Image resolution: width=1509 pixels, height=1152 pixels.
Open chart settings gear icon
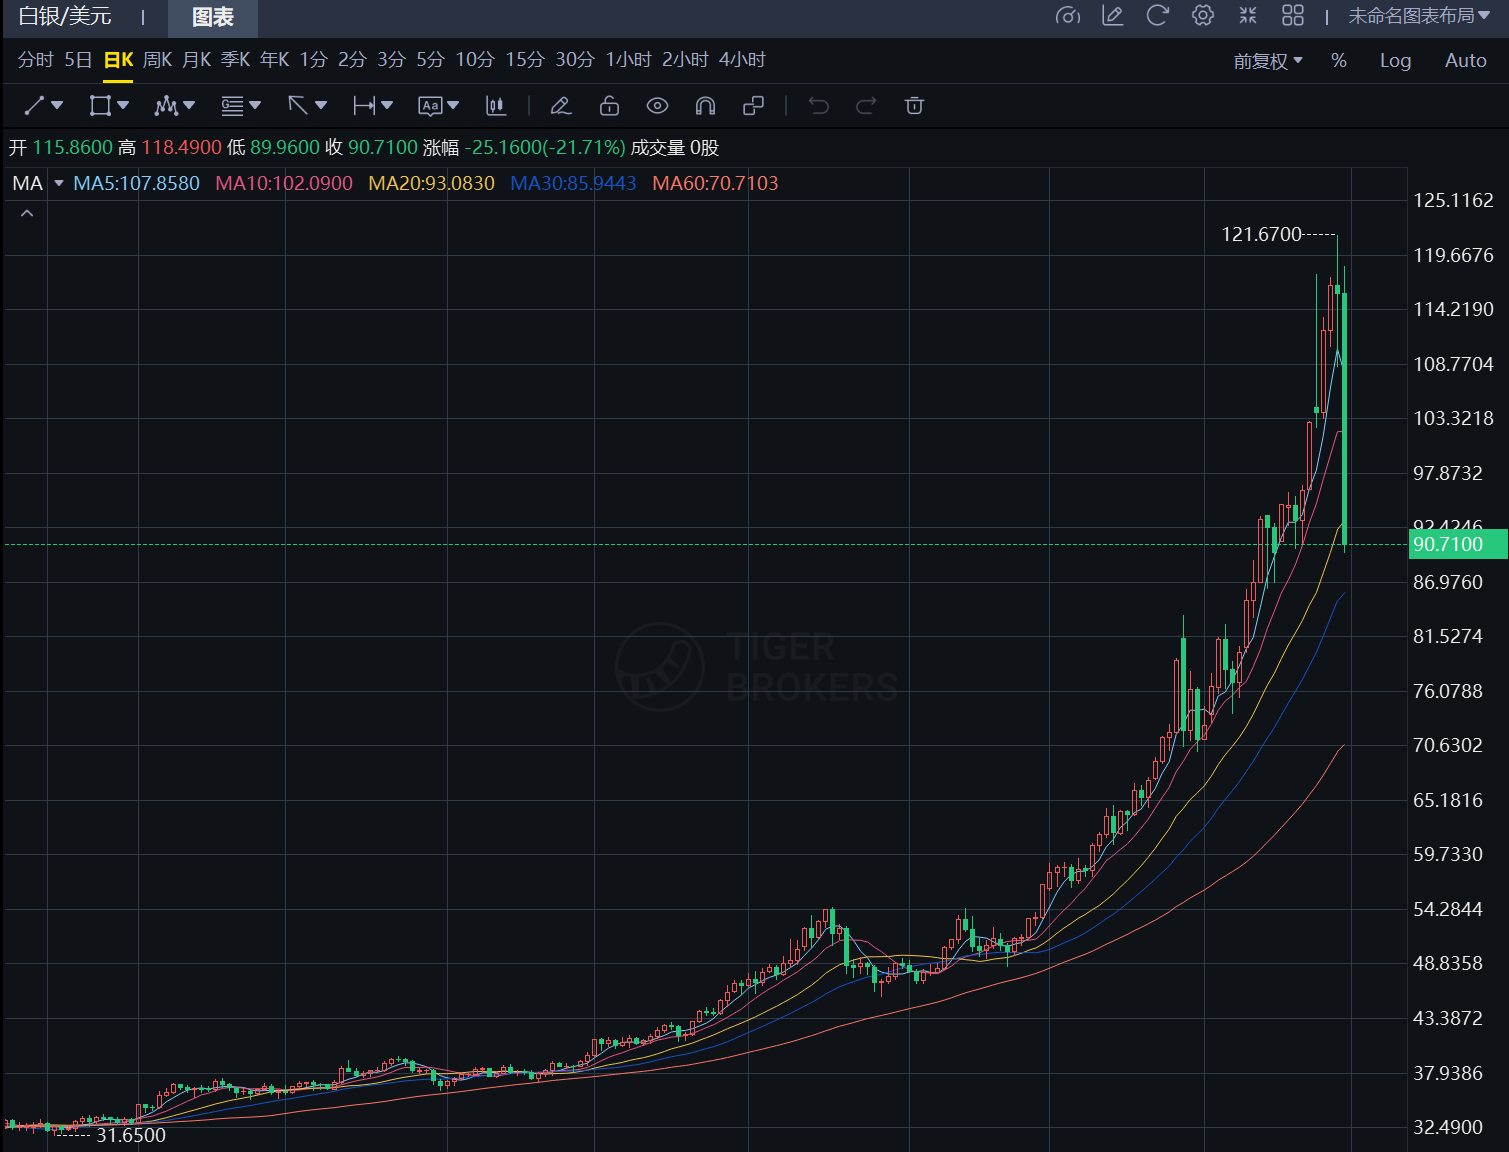[x=1203, y=16]
